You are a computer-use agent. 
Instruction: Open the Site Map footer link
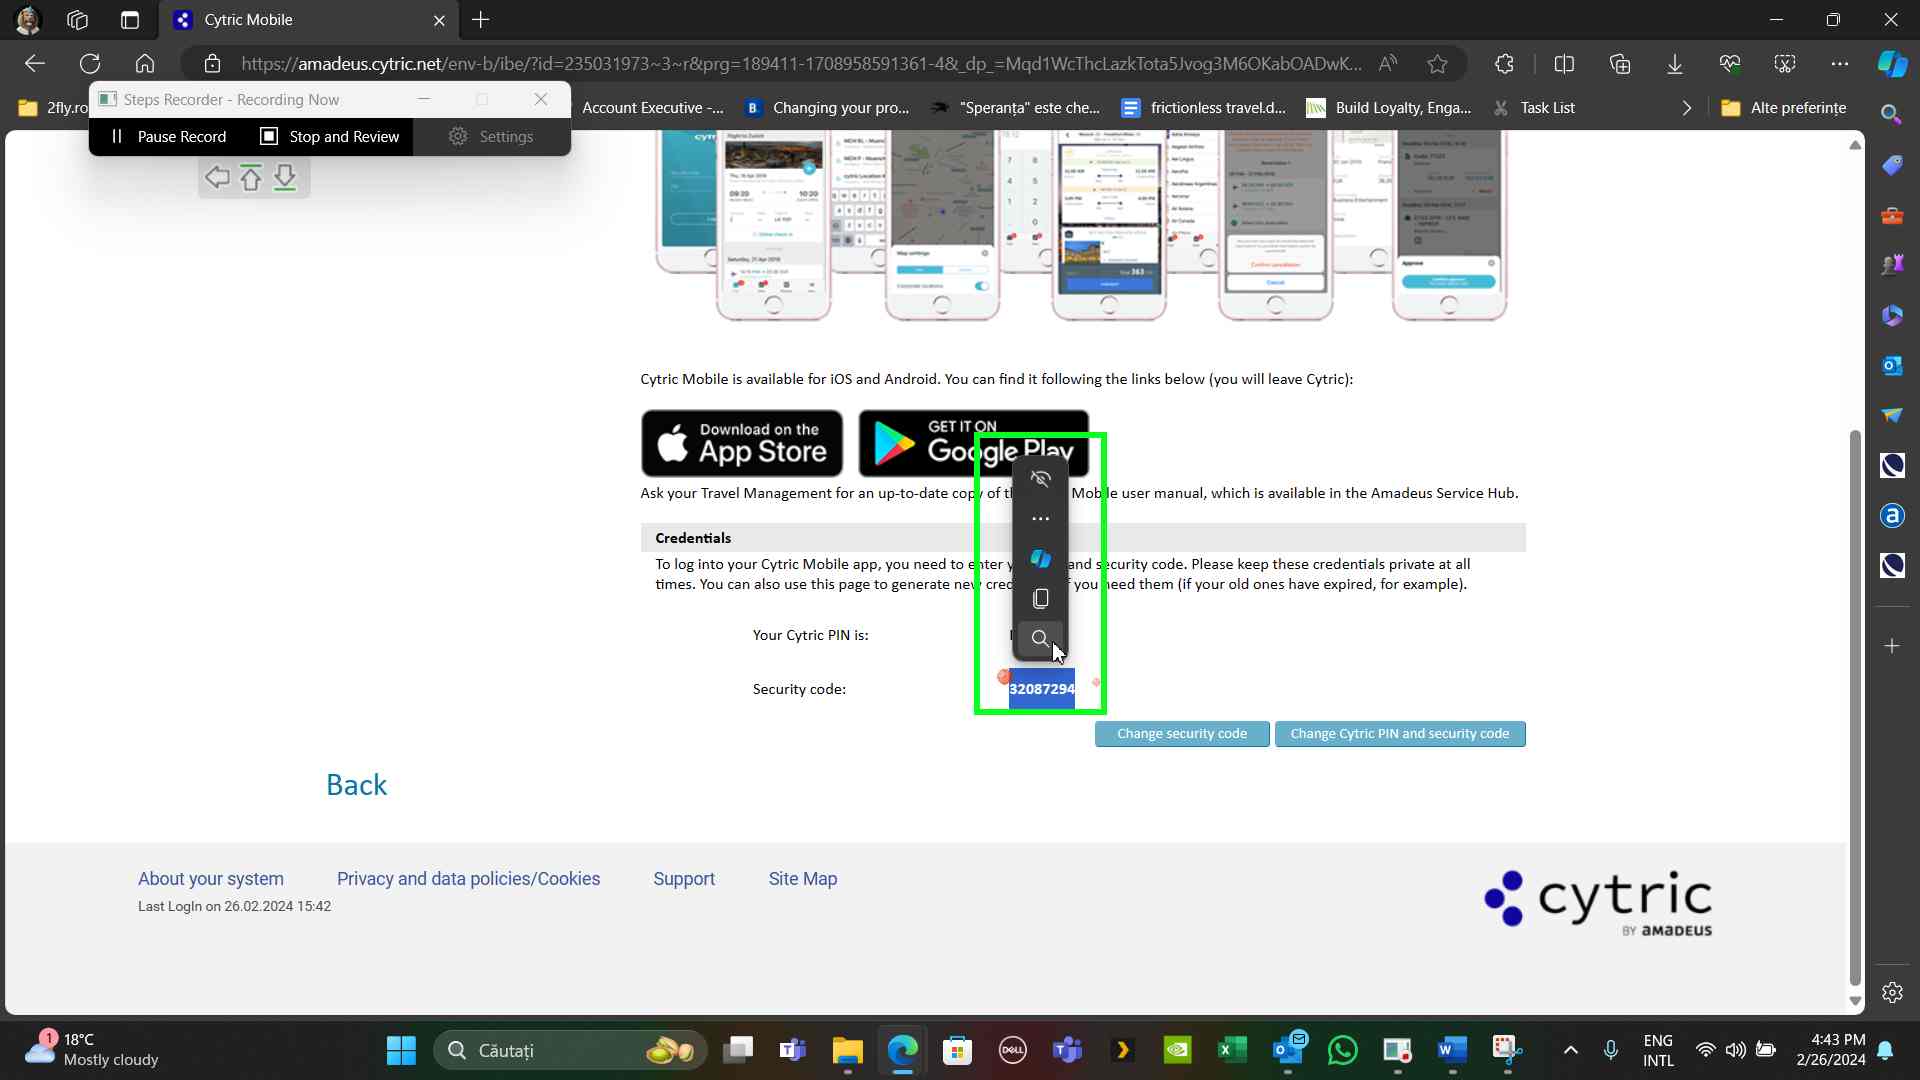click(803, 879)
